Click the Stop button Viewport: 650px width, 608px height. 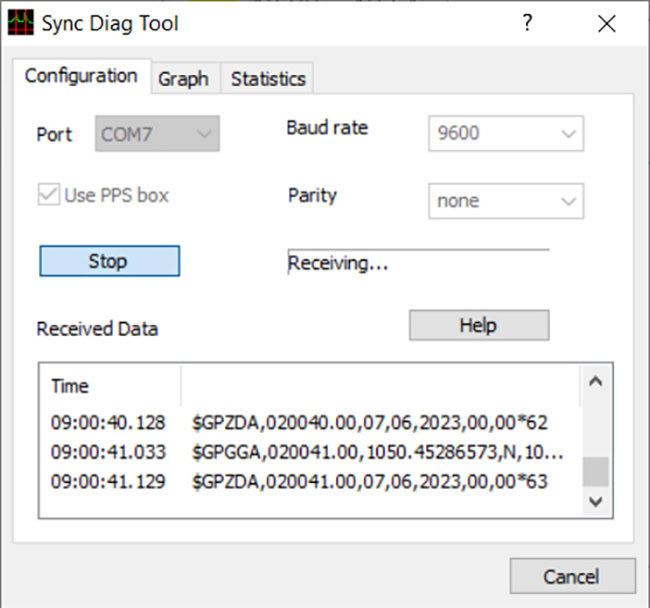tap(110, 261)
